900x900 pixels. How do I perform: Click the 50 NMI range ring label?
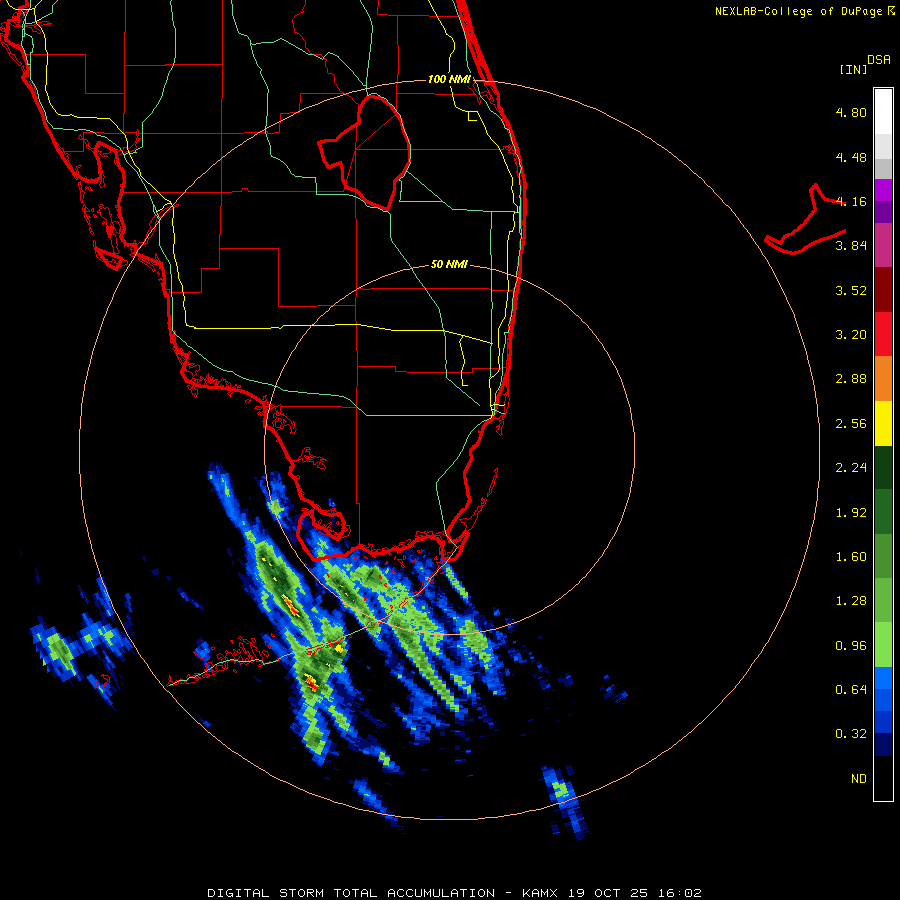[449, 265]
